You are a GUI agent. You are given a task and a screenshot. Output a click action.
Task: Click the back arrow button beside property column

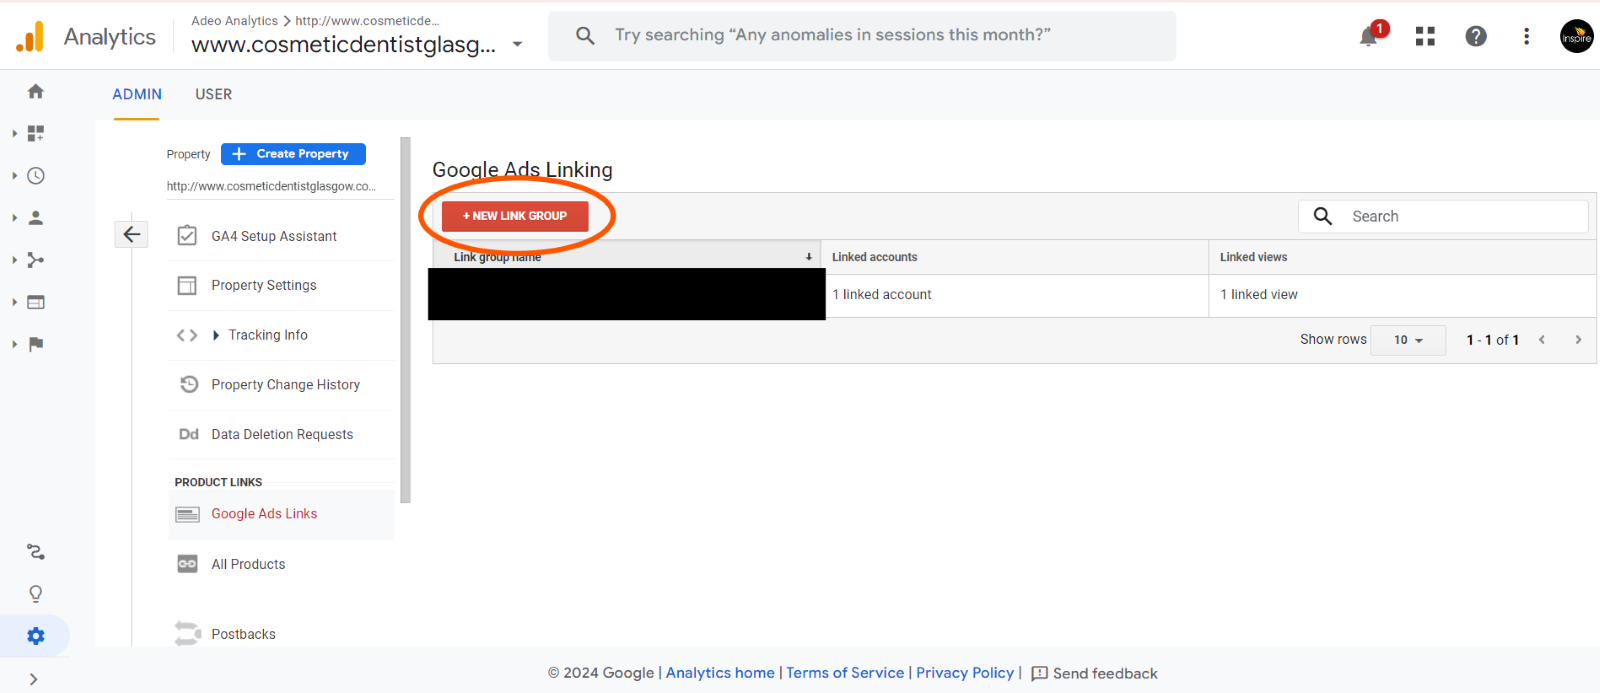(131, 234)
